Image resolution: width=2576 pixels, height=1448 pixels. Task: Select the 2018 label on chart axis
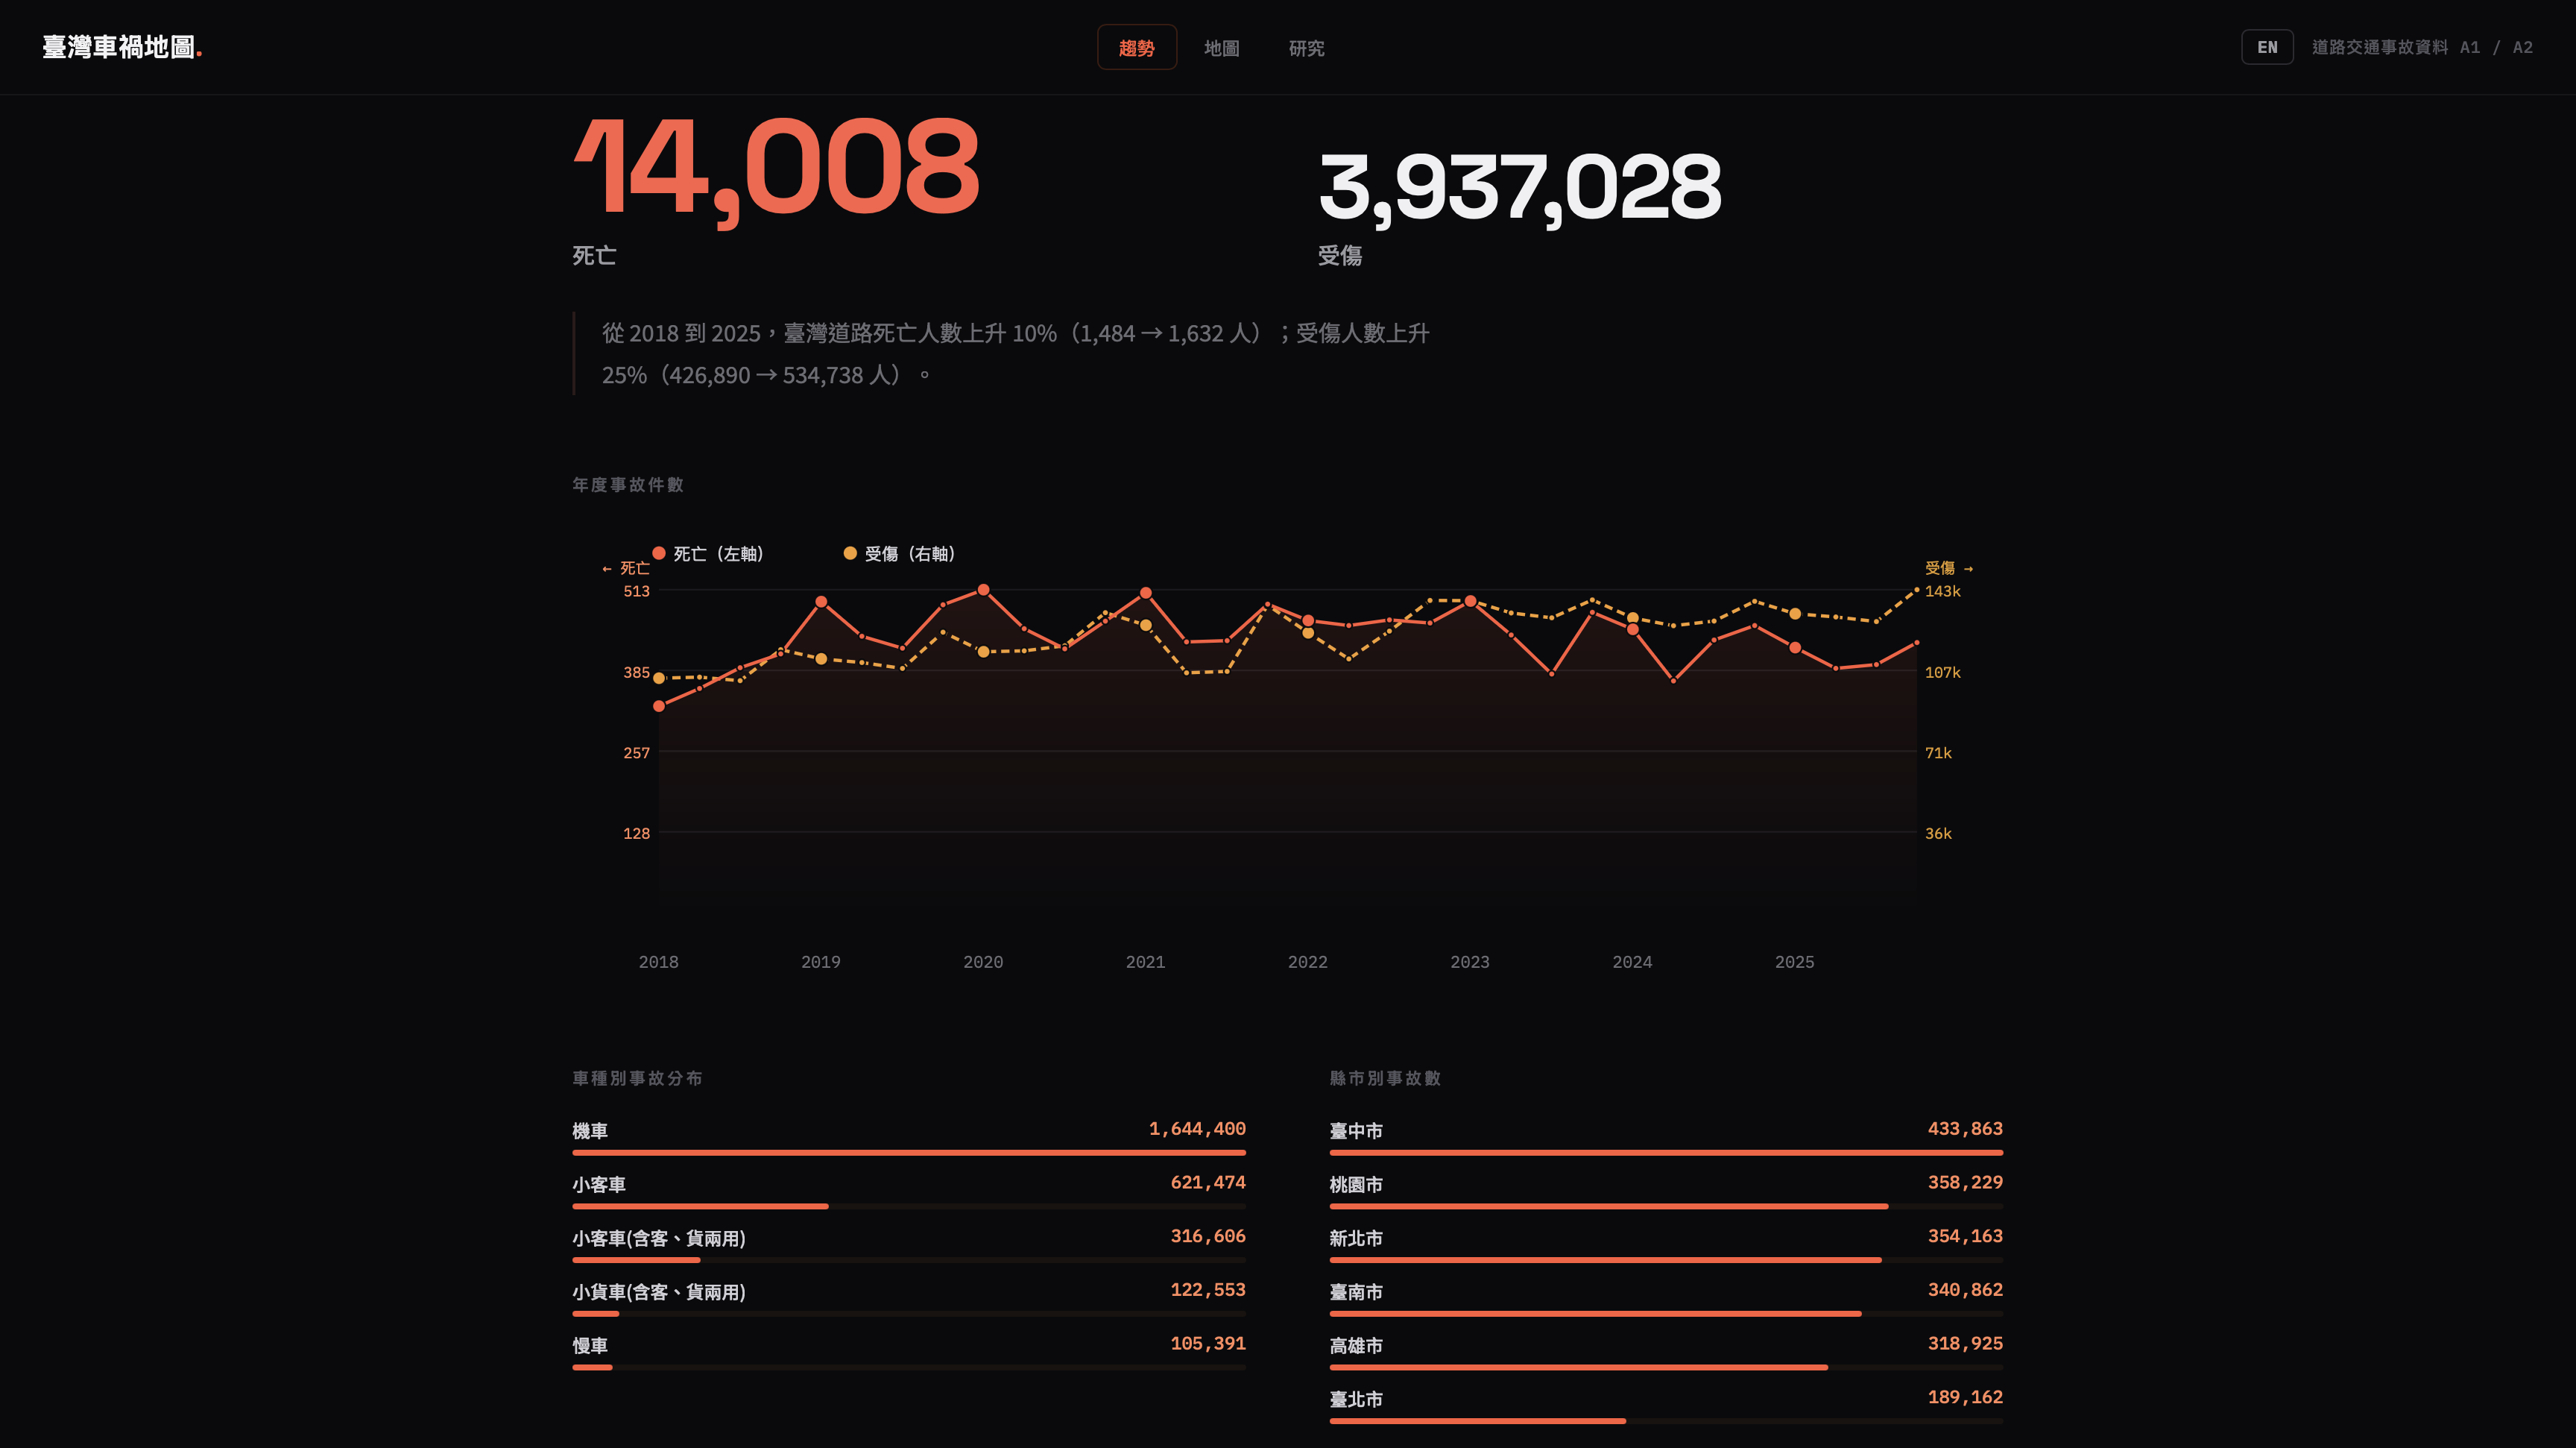[x=658, y=961]
